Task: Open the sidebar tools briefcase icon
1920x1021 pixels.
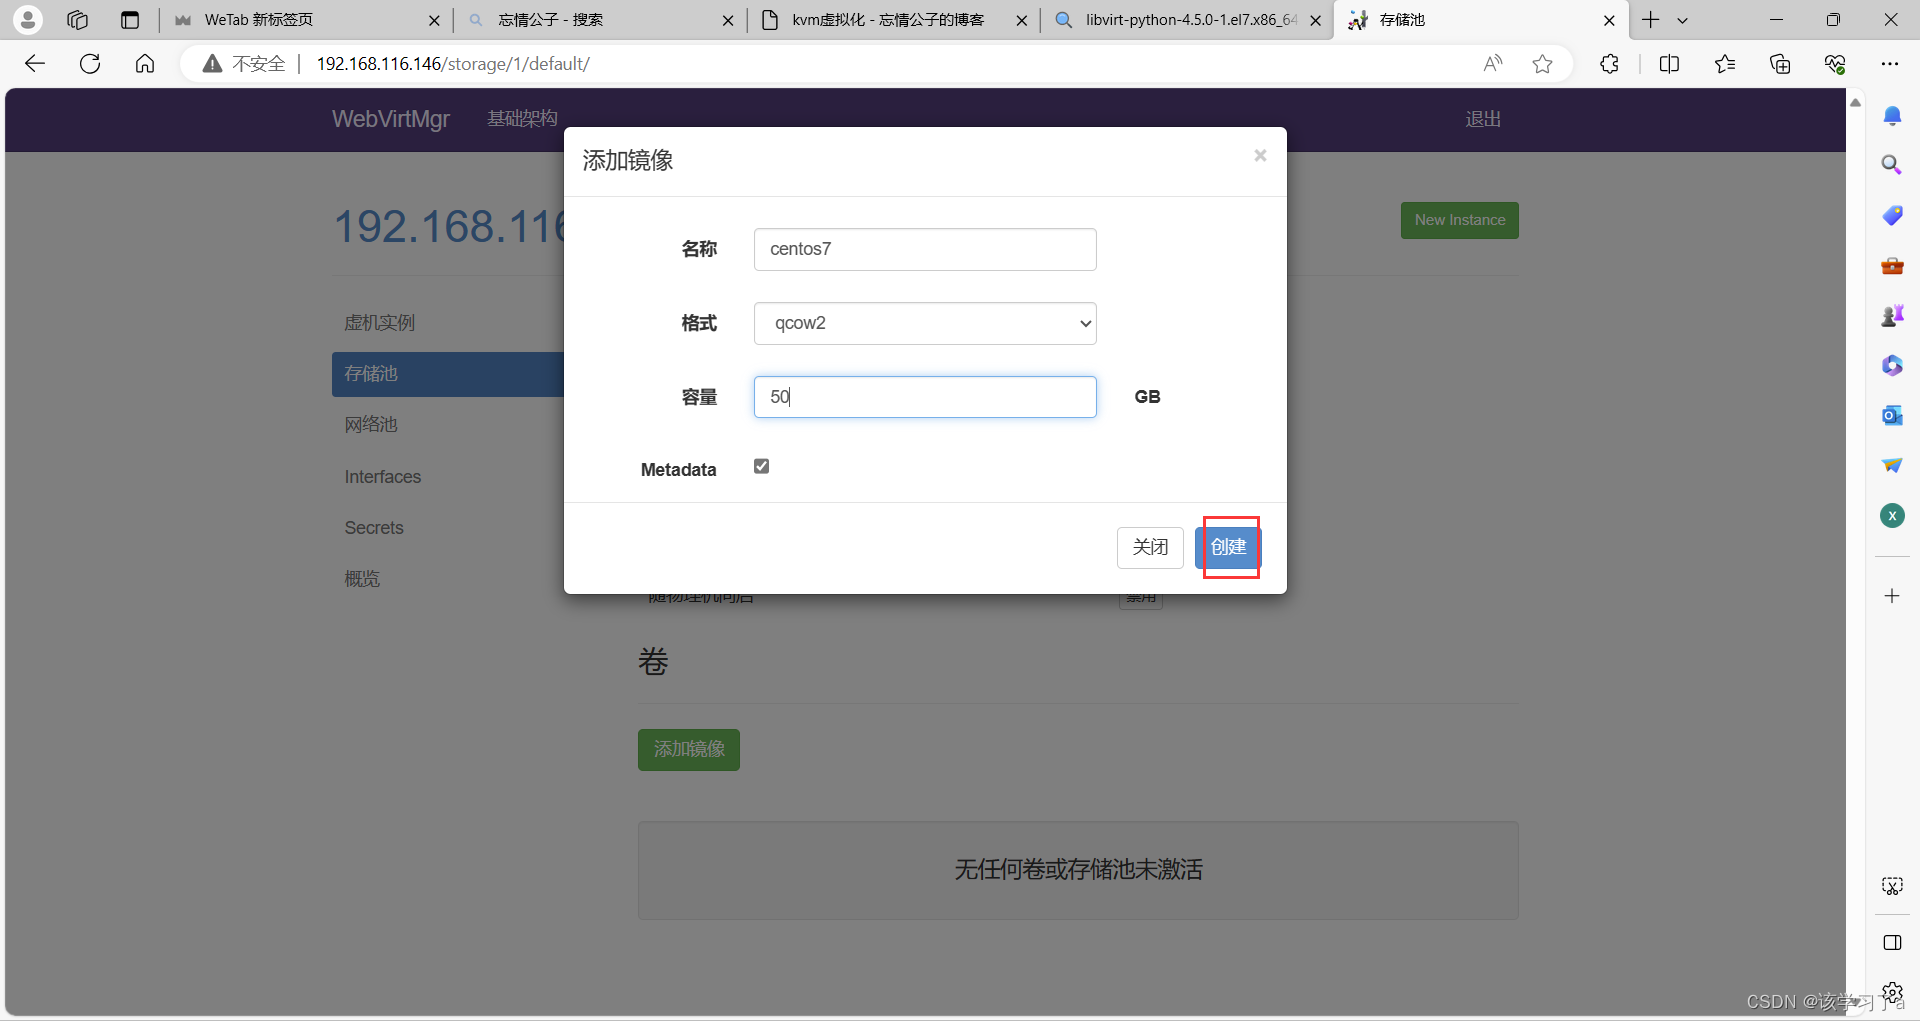Action: tap(1892, 266)
